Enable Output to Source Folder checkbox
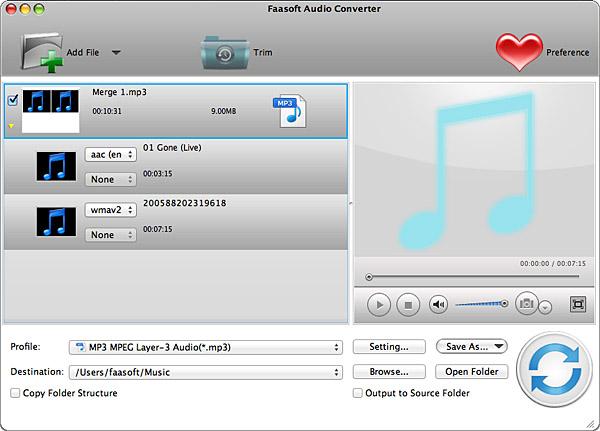This screenshot has width=600, height=431. 357,393
